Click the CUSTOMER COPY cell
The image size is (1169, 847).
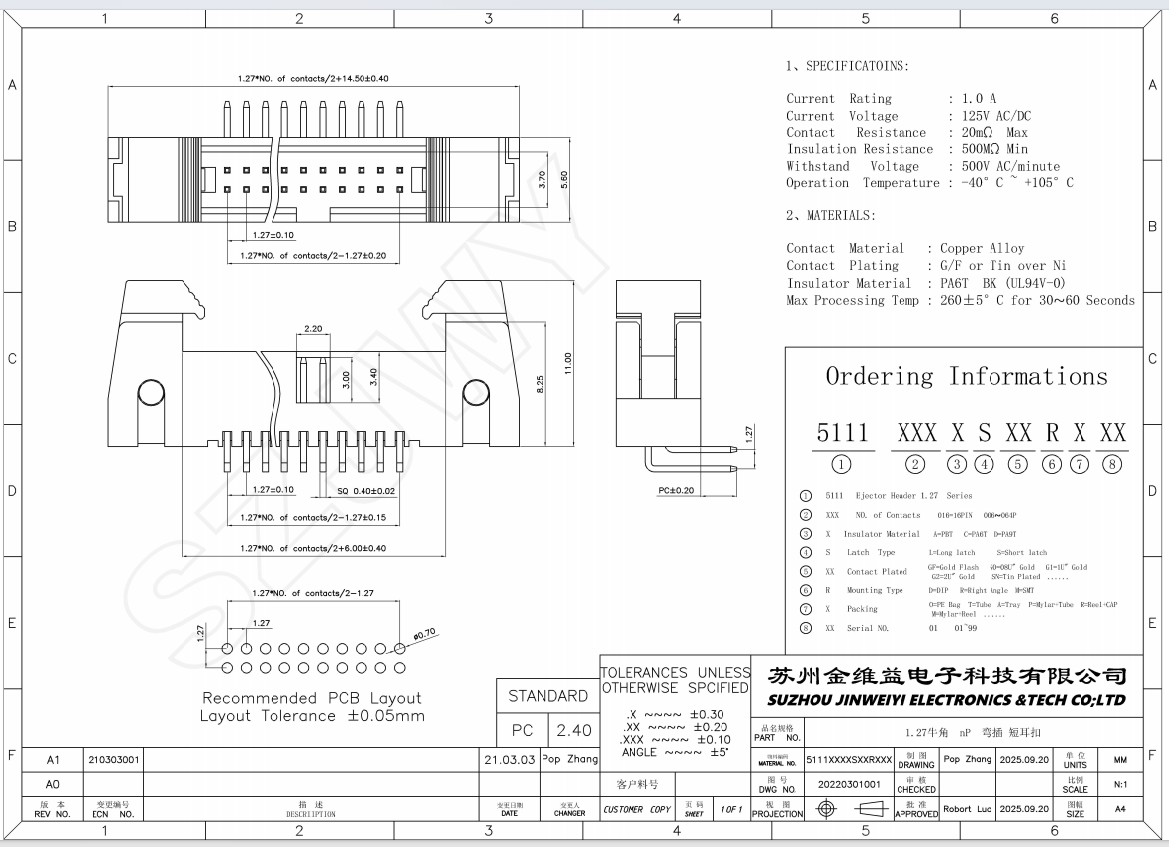[x=636, y=809]
